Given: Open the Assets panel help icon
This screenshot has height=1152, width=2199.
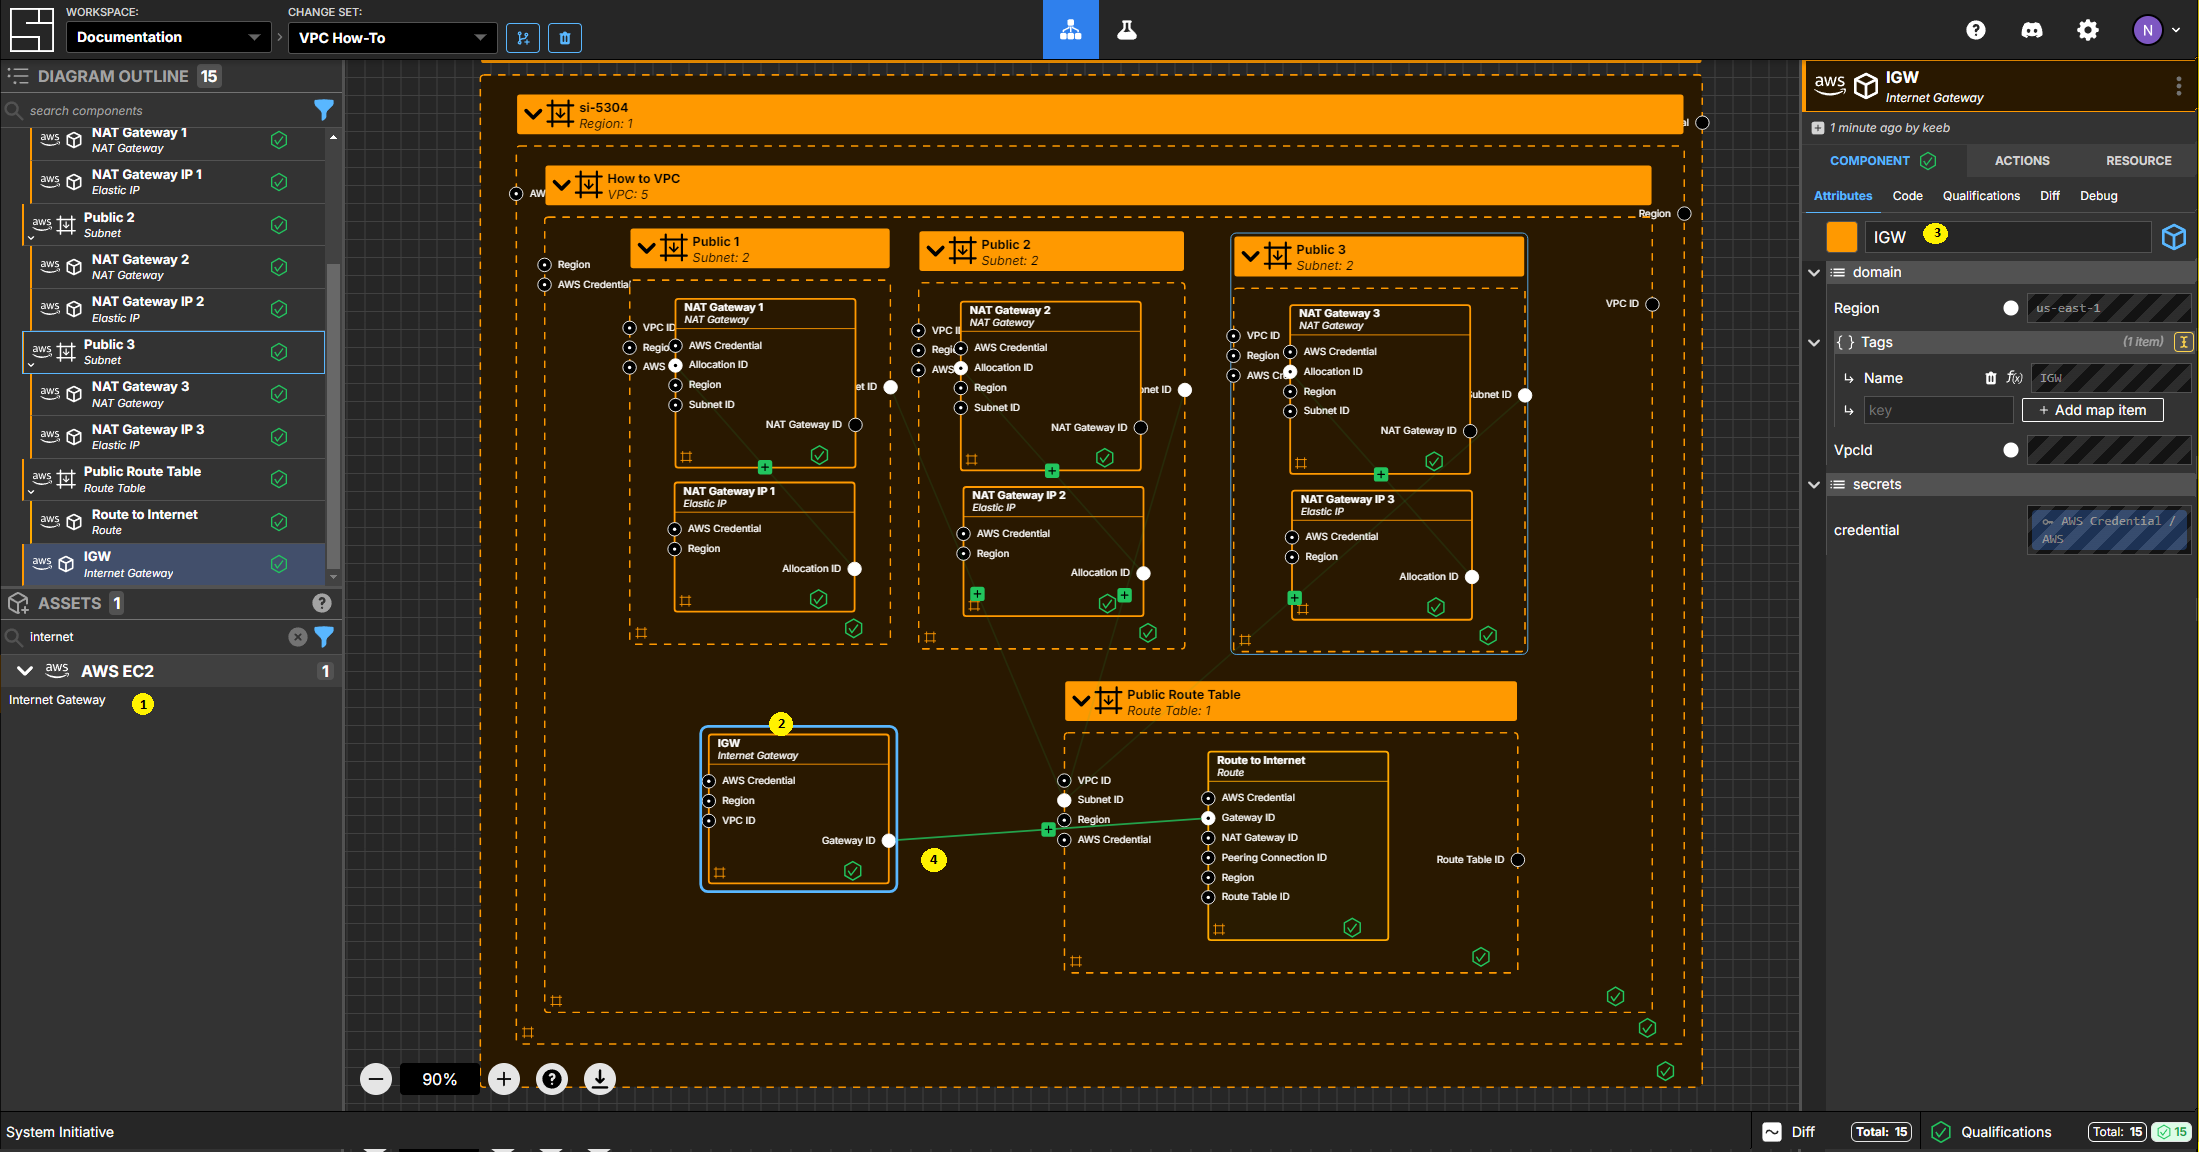Looking at the screenshot, I should pos(321,603).
